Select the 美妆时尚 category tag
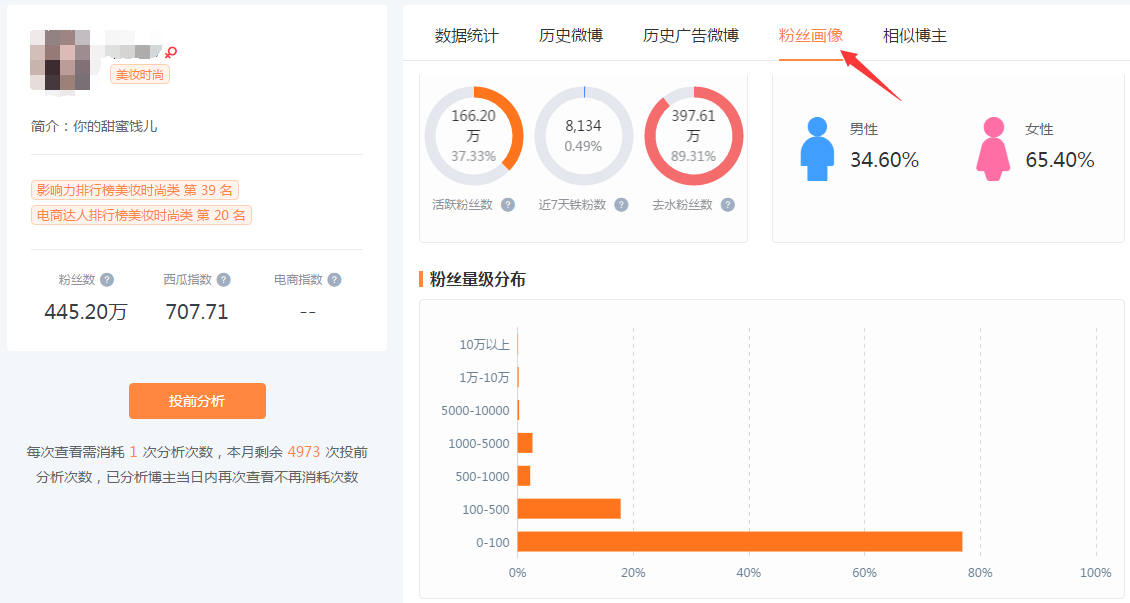 click(x=139, y=73)
